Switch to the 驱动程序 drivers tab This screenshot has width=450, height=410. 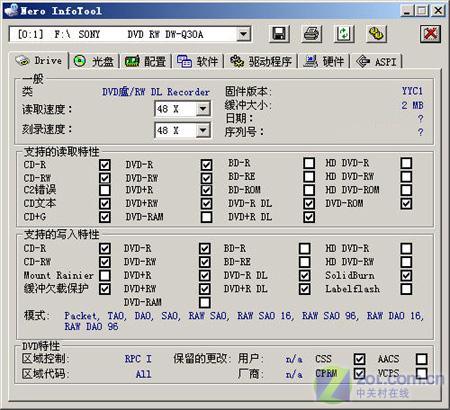coord(261,61)
